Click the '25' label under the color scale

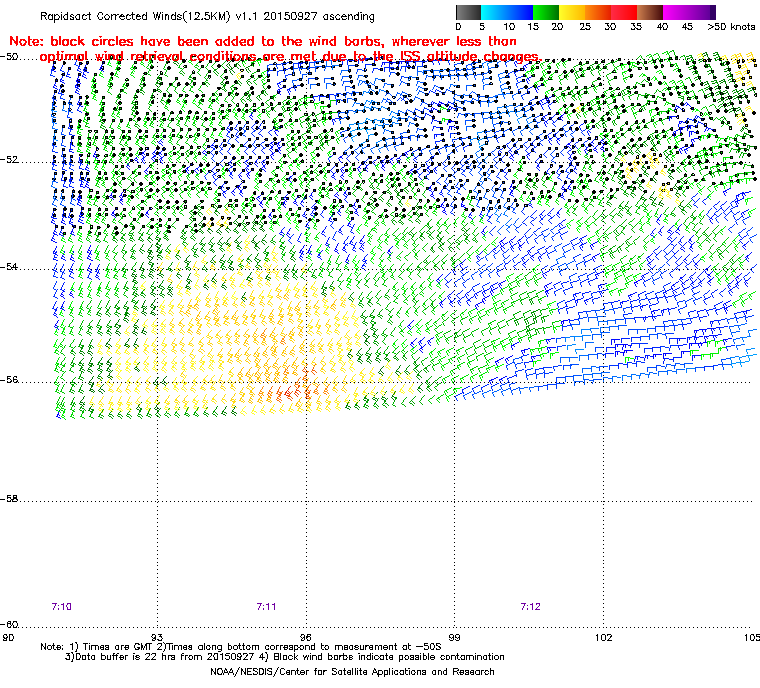point(585,27)
